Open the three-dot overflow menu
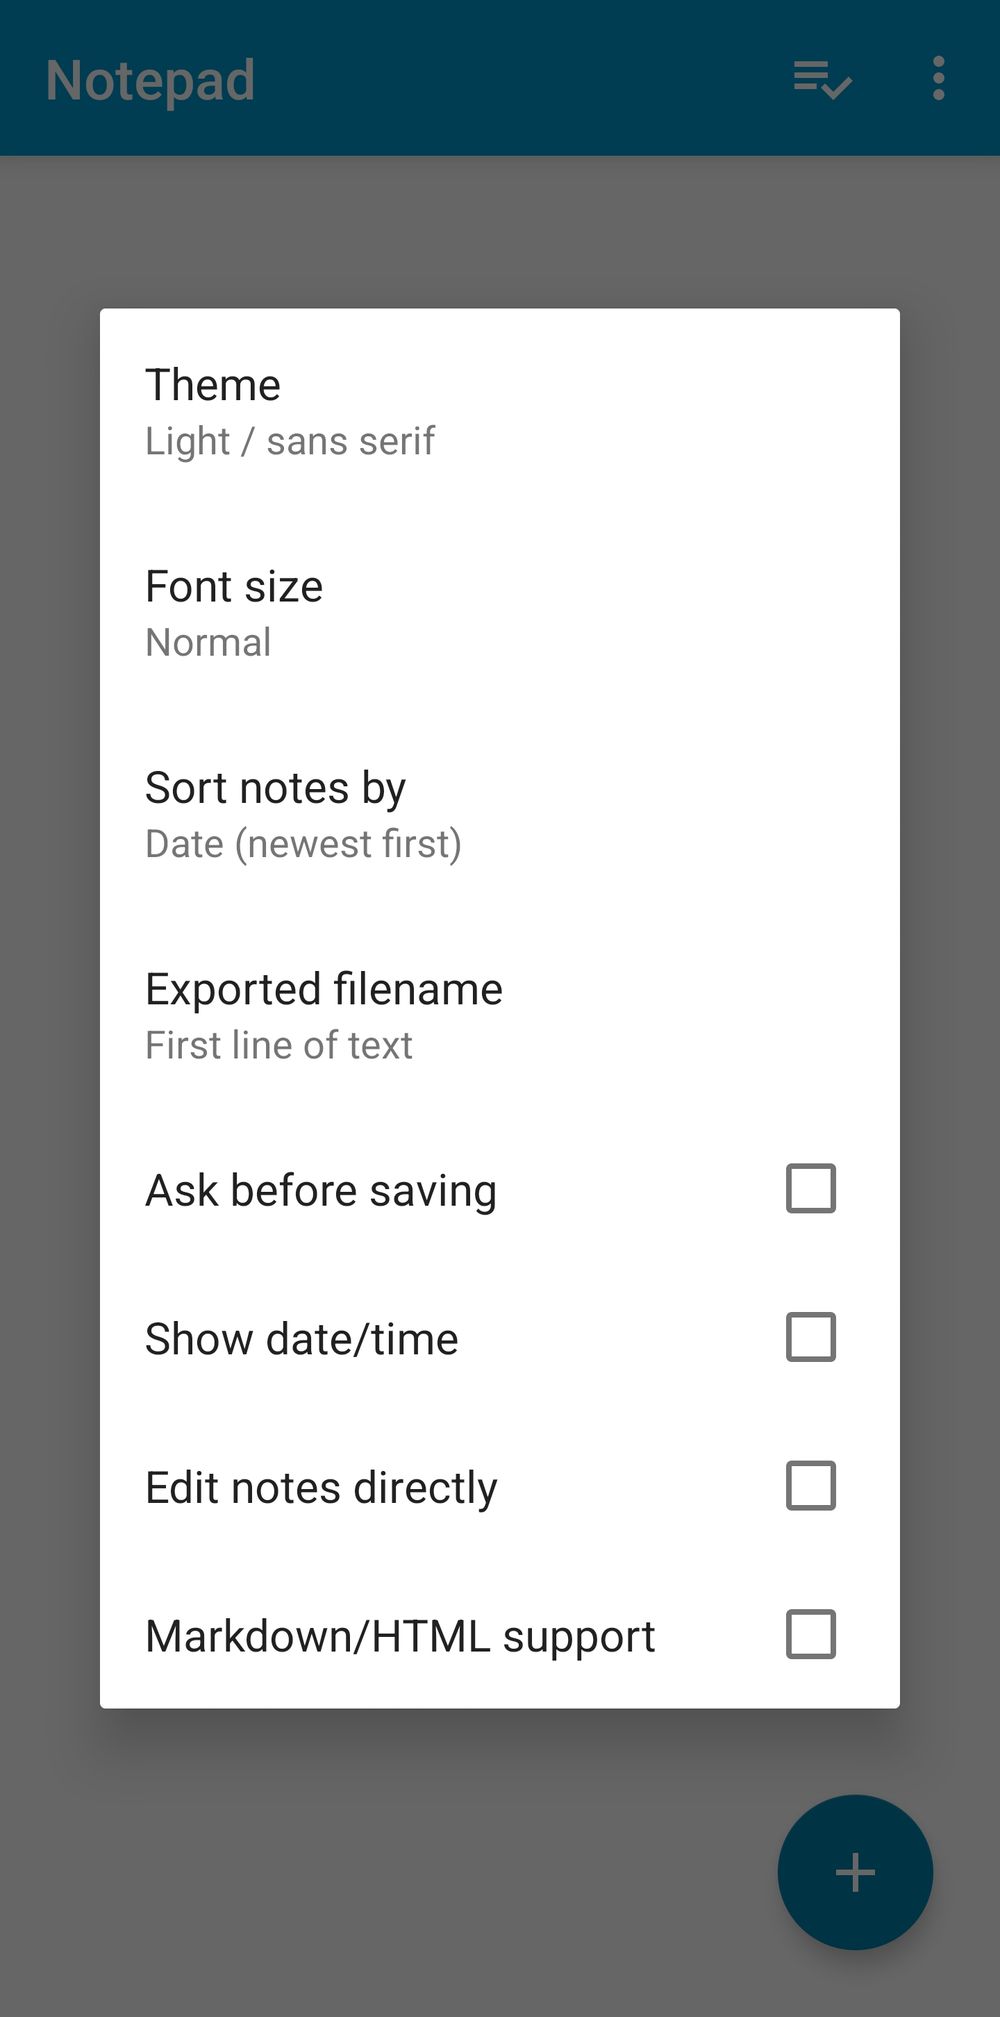This screenshot has height=2017, width=1000. click(938, 79)
